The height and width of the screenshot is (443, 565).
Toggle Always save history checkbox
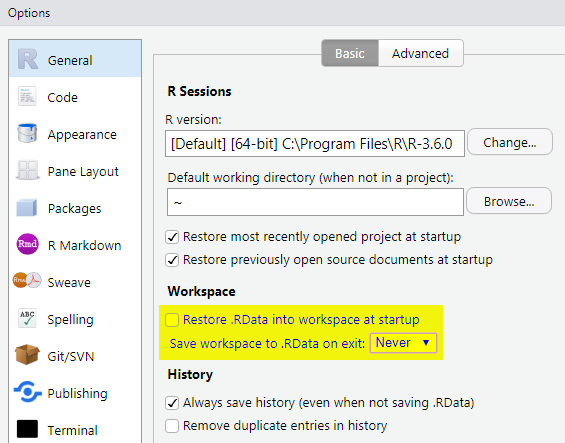pos(172,403)
